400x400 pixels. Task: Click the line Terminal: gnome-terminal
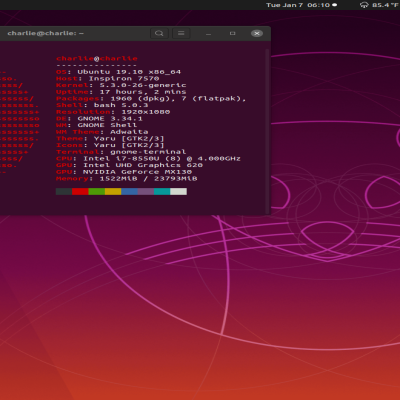tap(121, 152)
